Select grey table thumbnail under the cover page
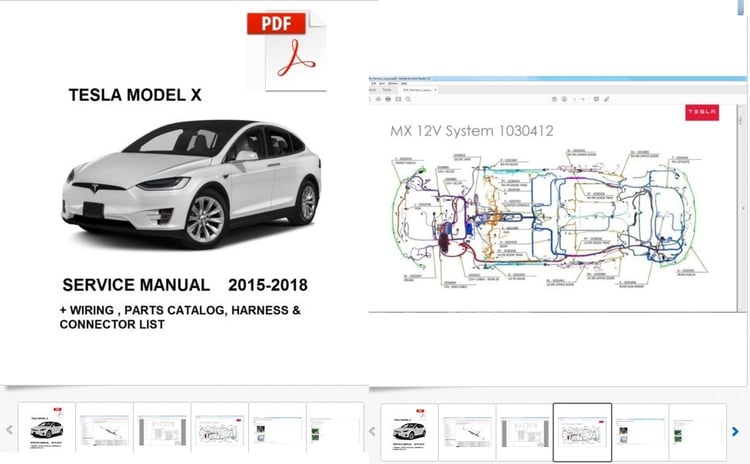 click(162, 427)
